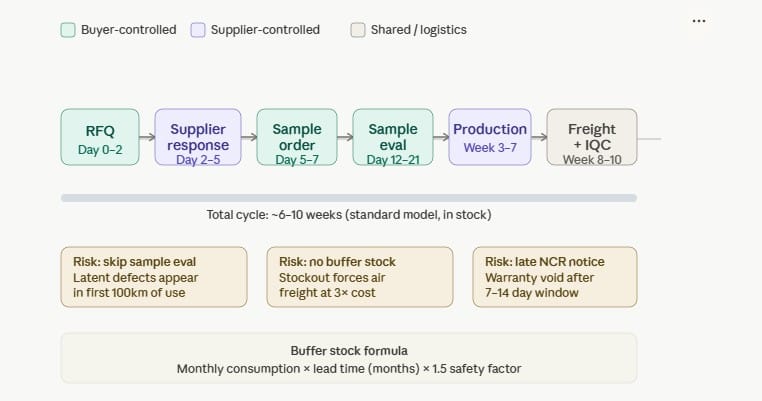Select the RFQ Day 0–2 step box

pyautogui.click(x=100, y=137)
